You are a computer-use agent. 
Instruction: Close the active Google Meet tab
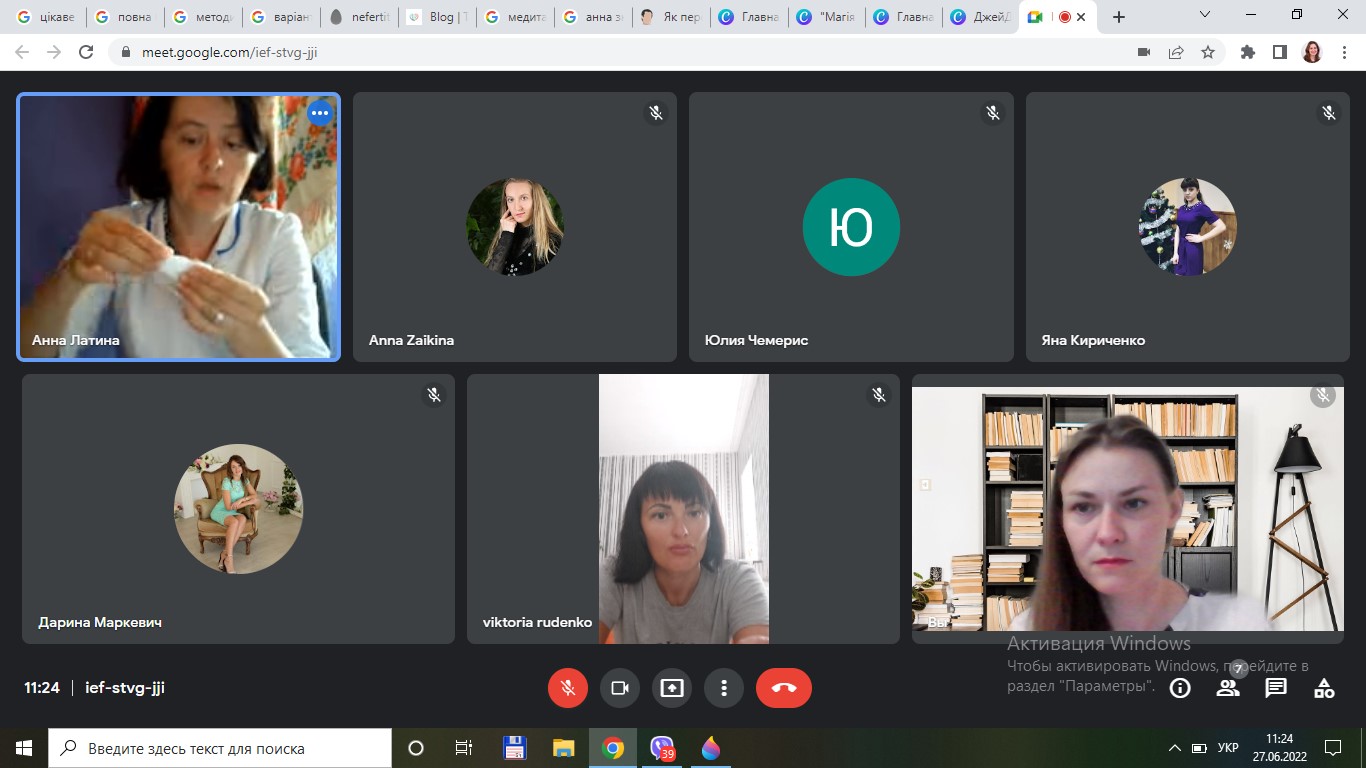coord(1081,17)
